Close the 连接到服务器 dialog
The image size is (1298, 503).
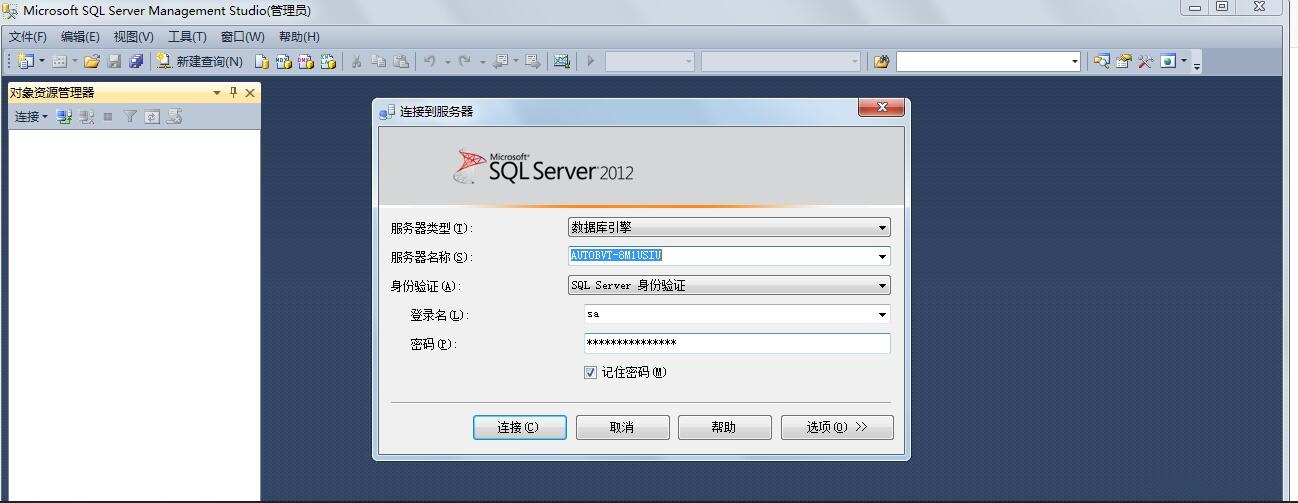882,107
